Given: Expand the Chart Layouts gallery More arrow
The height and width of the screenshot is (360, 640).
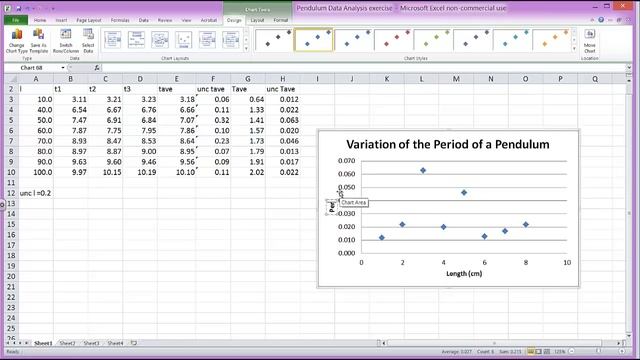Looking at the screenshot, I should (x=246, y=49).
